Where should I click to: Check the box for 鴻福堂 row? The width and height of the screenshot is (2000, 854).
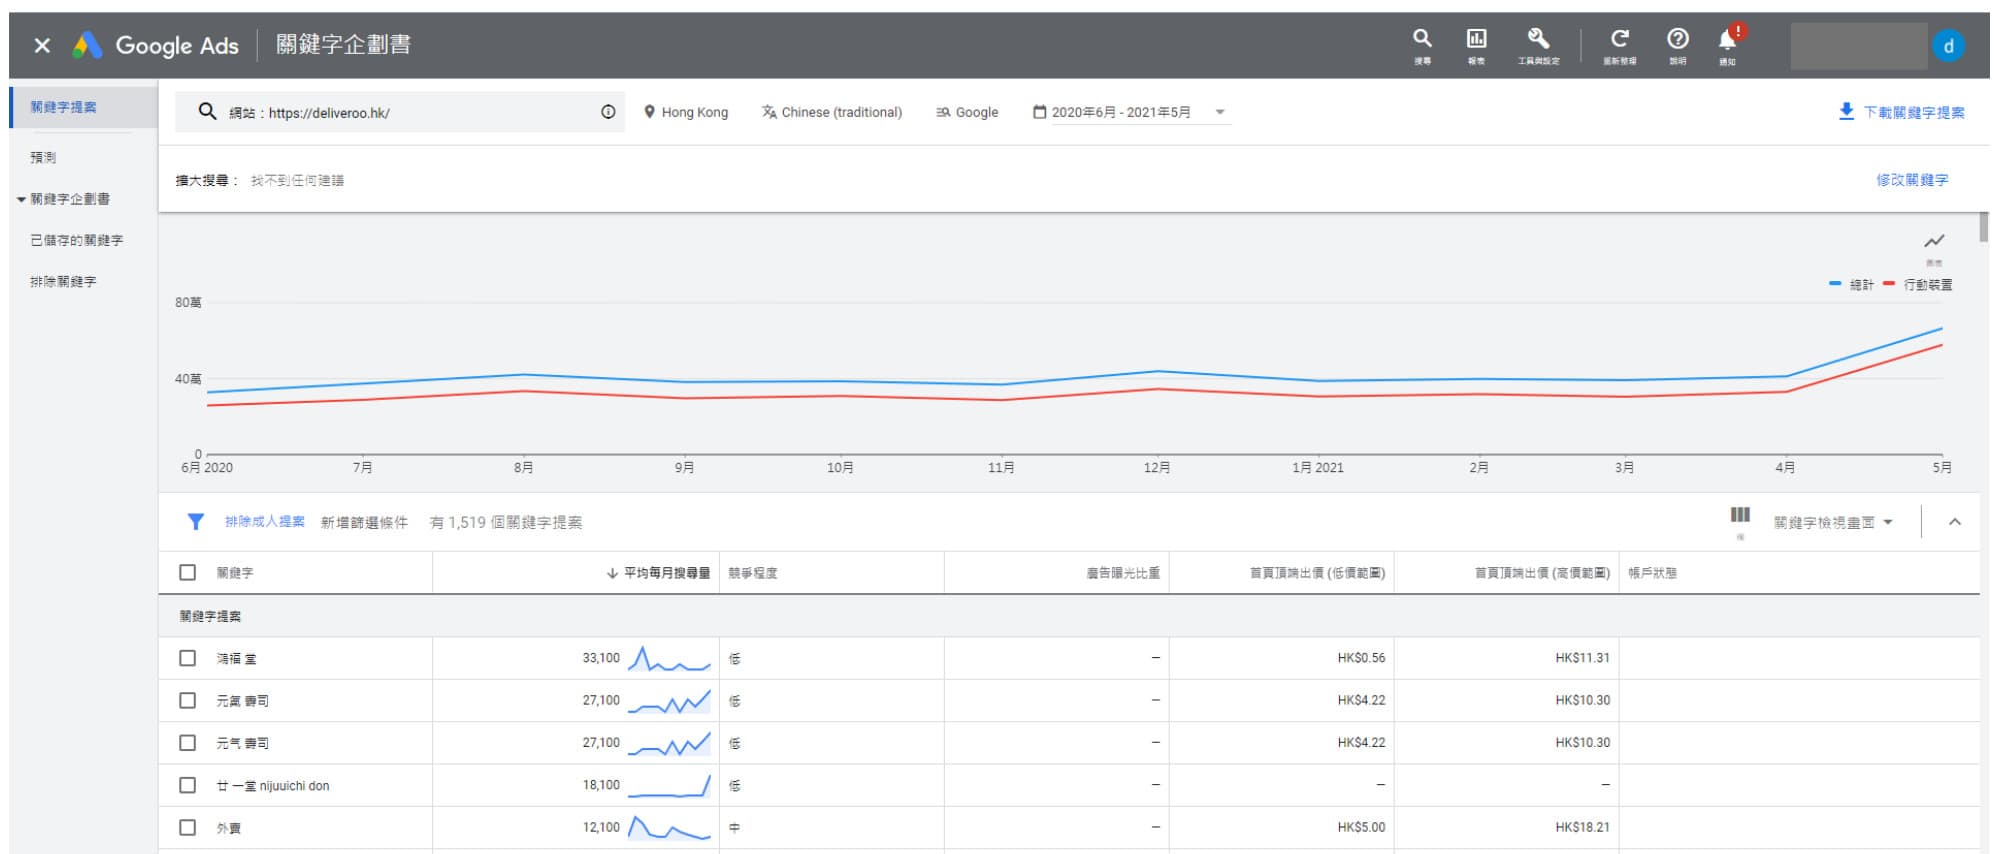tap(187, 658)
